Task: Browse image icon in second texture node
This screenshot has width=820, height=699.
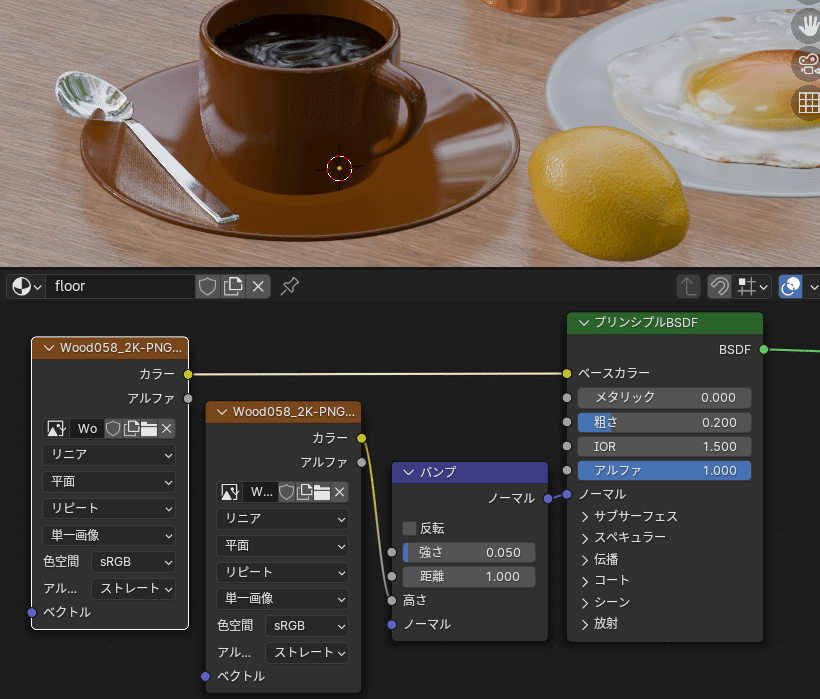Action: click(x=230, y=492)
